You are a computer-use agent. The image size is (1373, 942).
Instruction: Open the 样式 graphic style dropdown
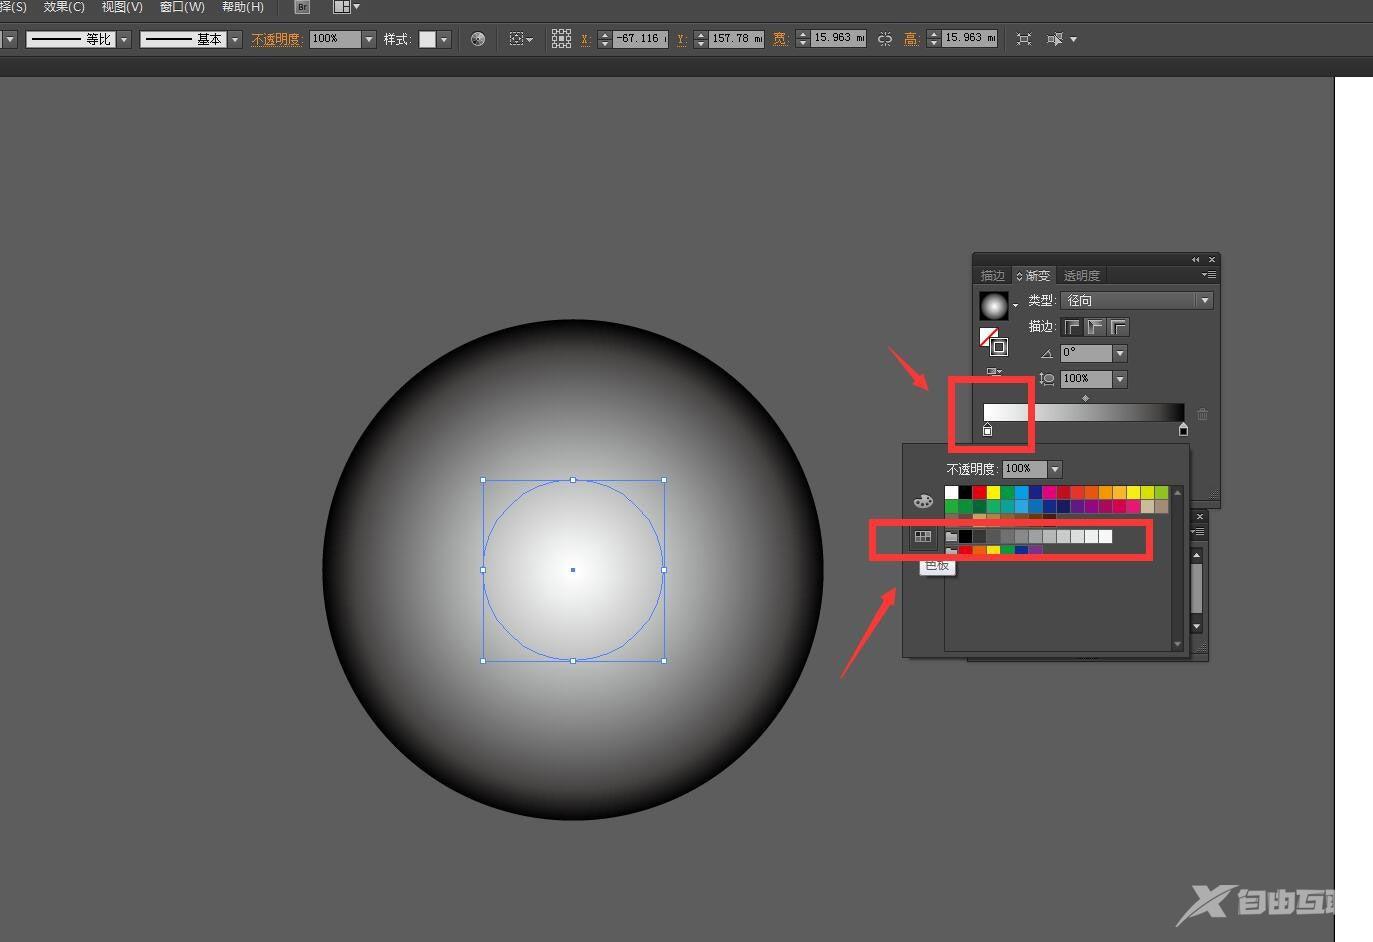coord(444,39)
